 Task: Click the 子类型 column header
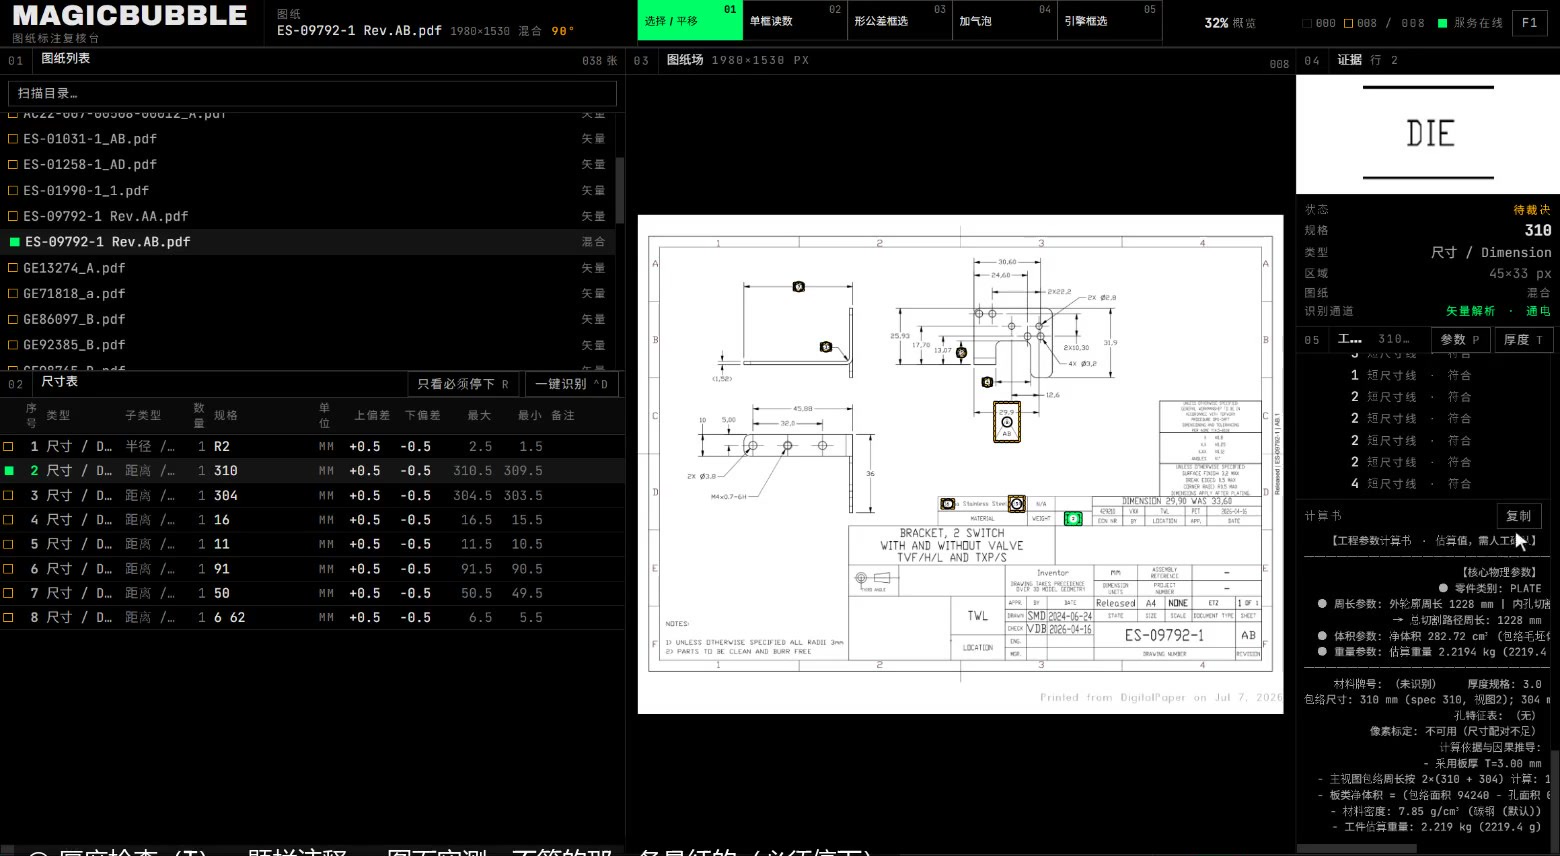coord(143,415)
